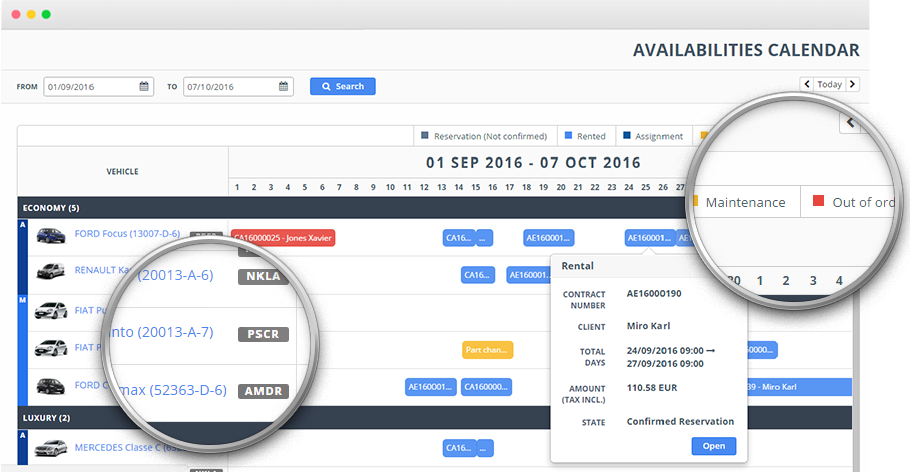The height and width of the screenshot is (472, 910).
Task: Select CA16... booking on MERCEDES row
Action: click(x=459, y=448)
